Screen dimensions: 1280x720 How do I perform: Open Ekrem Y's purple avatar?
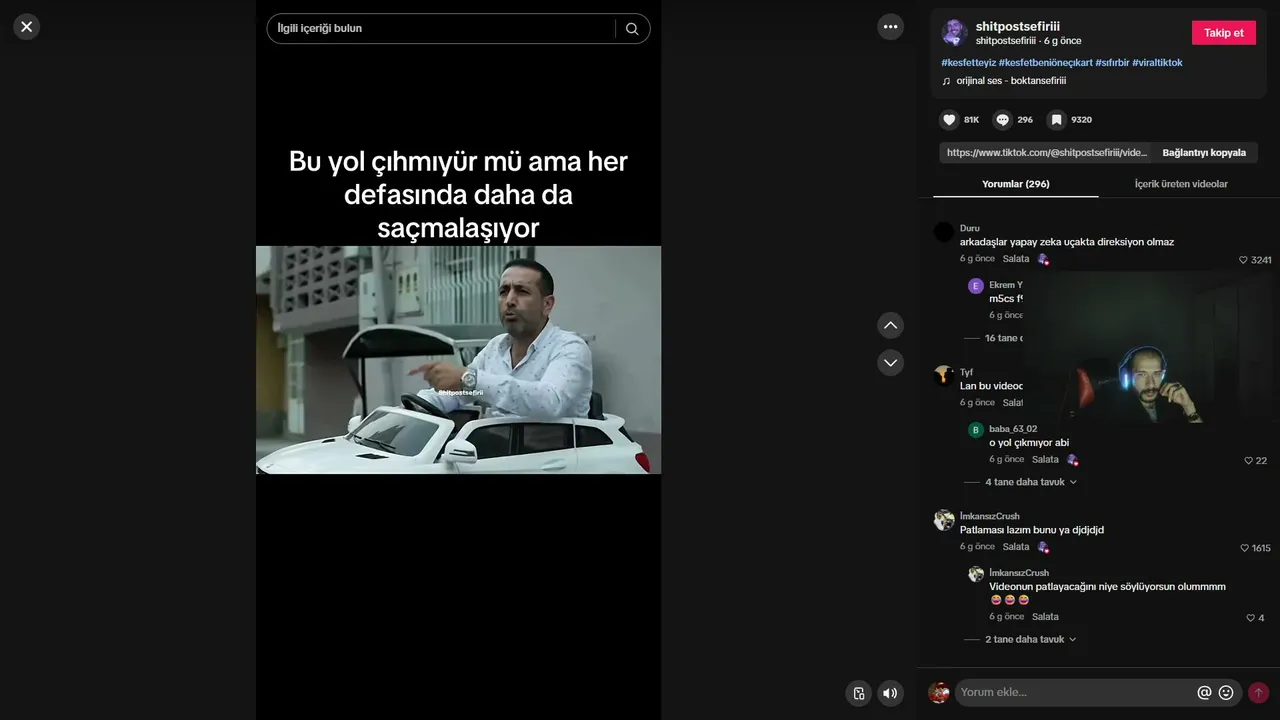976,286
